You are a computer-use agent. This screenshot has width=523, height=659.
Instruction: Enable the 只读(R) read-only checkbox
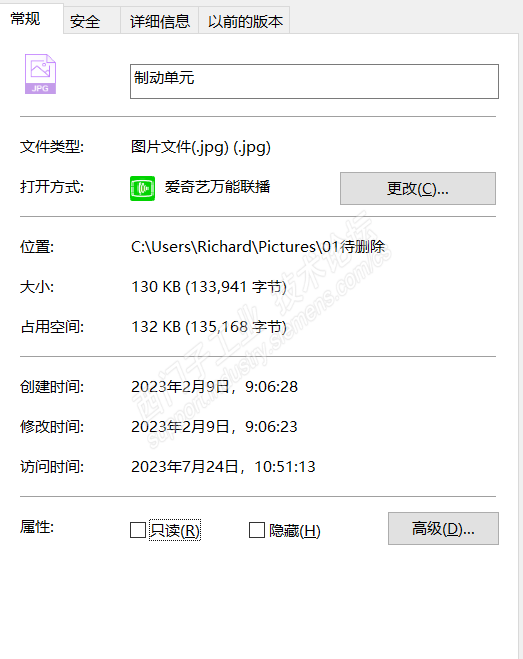(138, 530)
